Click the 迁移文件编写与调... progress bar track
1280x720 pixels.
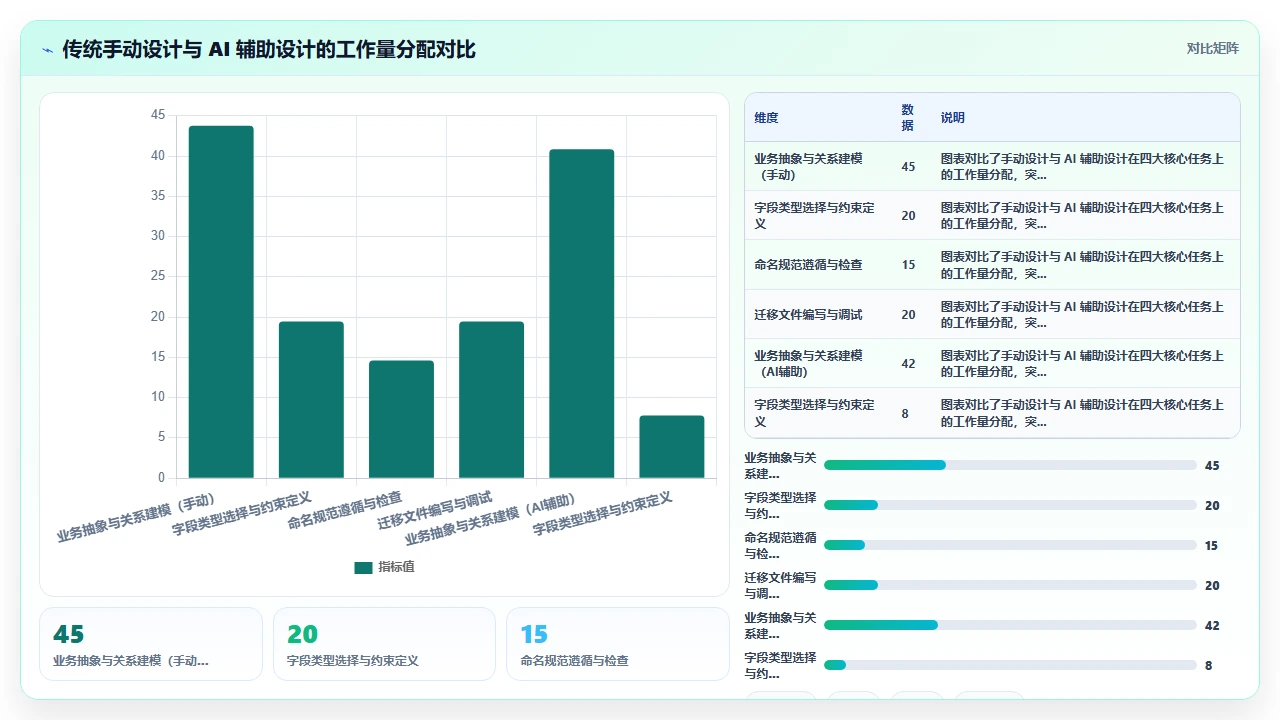tap(1010, 585)
